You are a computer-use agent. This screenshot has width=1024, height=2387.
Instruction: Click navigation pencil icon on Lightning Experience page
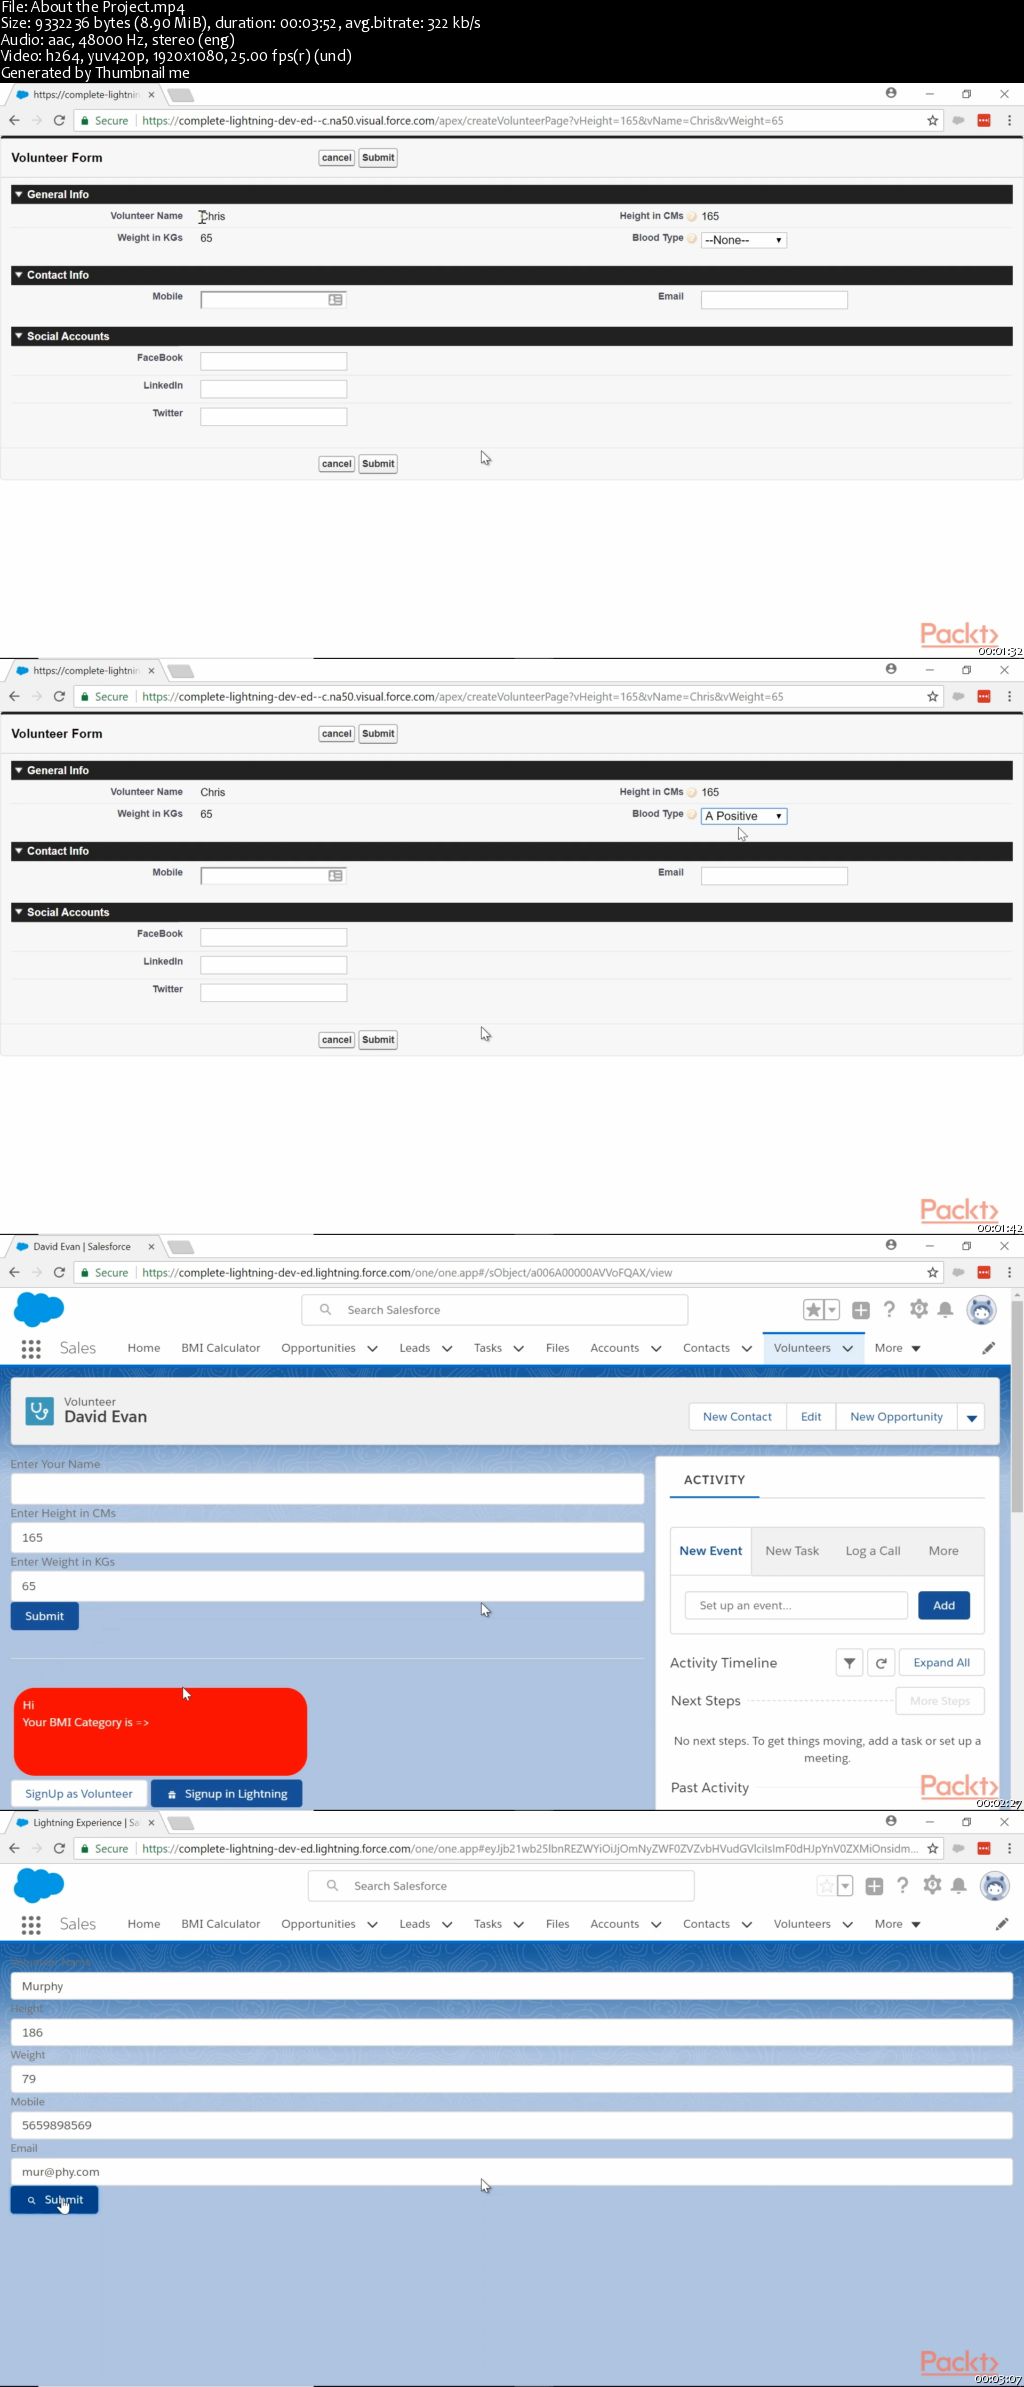coord(1002,1924)
